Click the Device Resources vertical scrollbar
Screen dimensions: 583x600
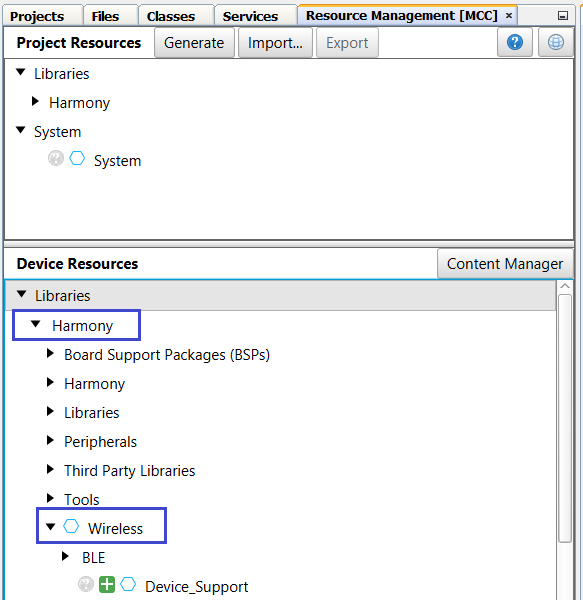(x=565, y=418)
